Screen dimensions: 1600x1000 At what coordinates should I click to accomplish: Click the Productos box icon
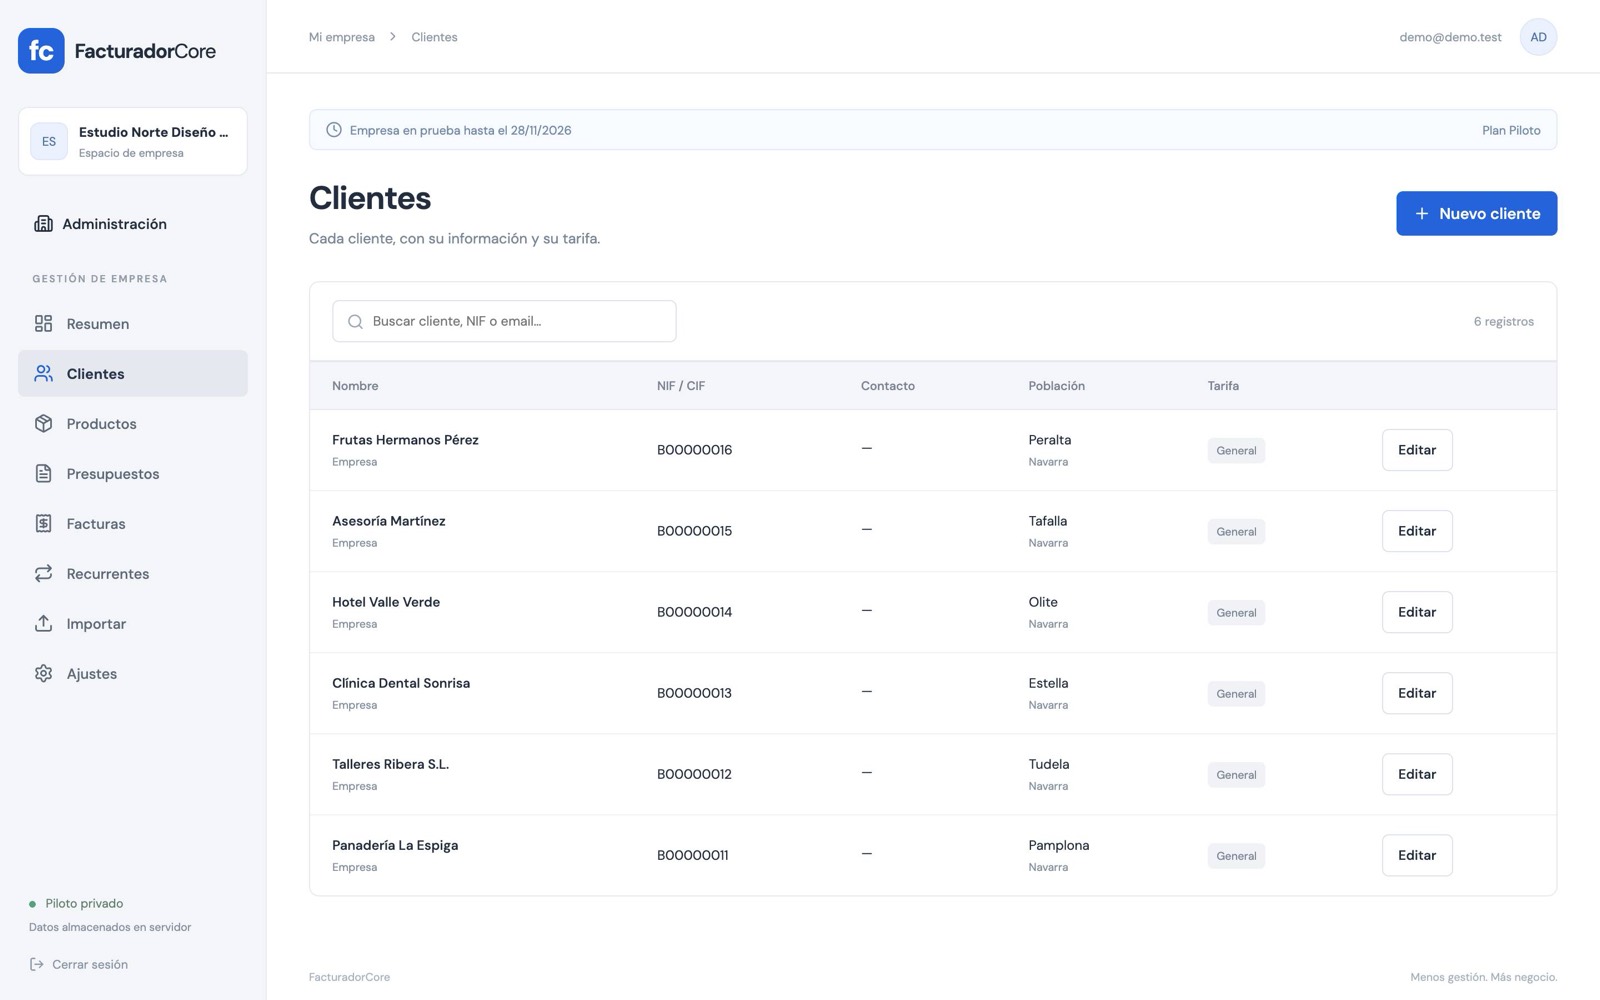43,423
